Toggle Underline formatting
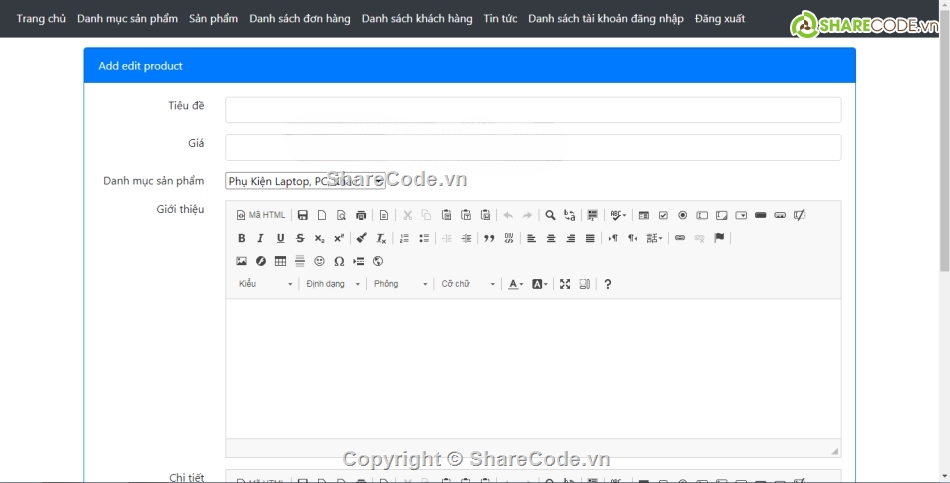The width and height of the screenshot is (950, 483). [281, 238]
